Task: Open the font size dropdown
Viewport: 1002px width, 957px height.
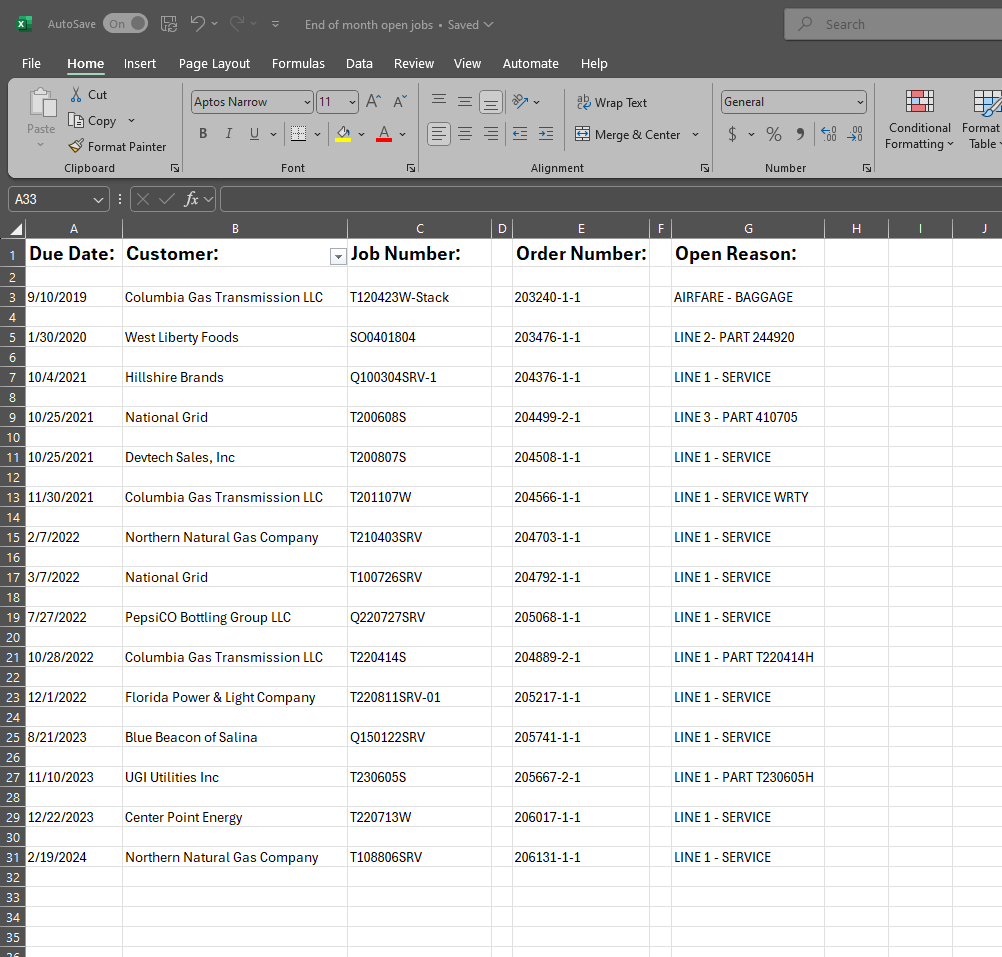Action: point(352,102)
